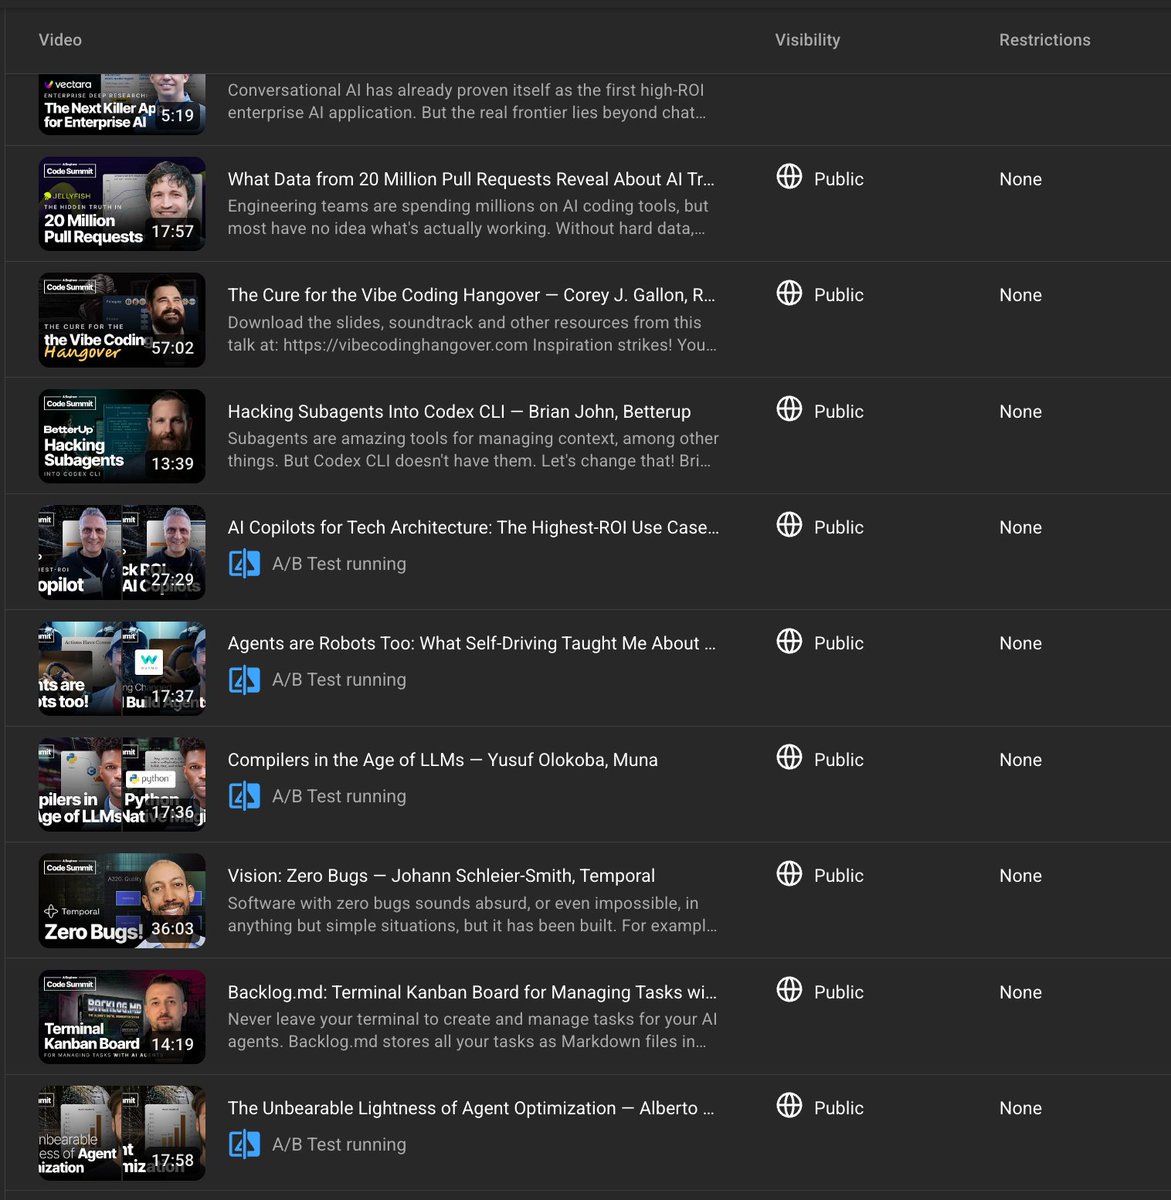Image resolution: width=1171 pixels, height=1200 pixels.
Task: Click the globe icon in Vibe Coding Hangover row
Action: (x=789, y=293)
